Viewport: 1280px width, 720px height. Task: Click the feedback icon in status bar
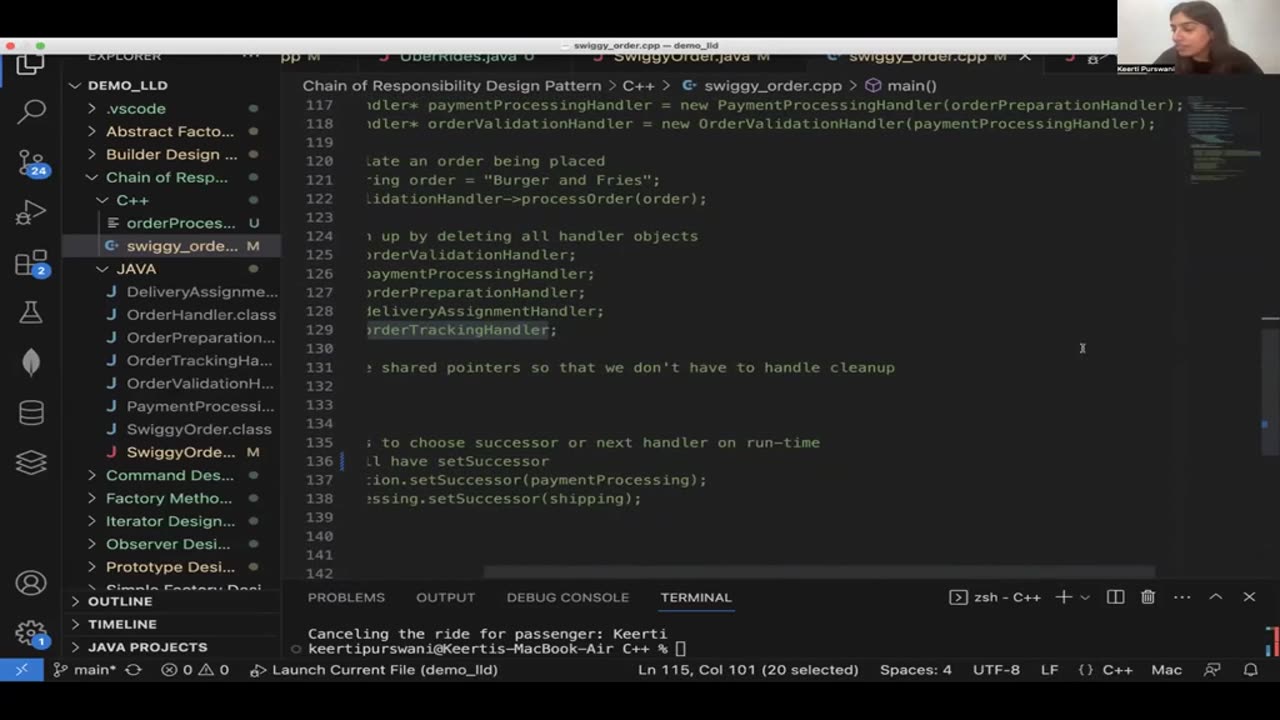(1212, 670)
